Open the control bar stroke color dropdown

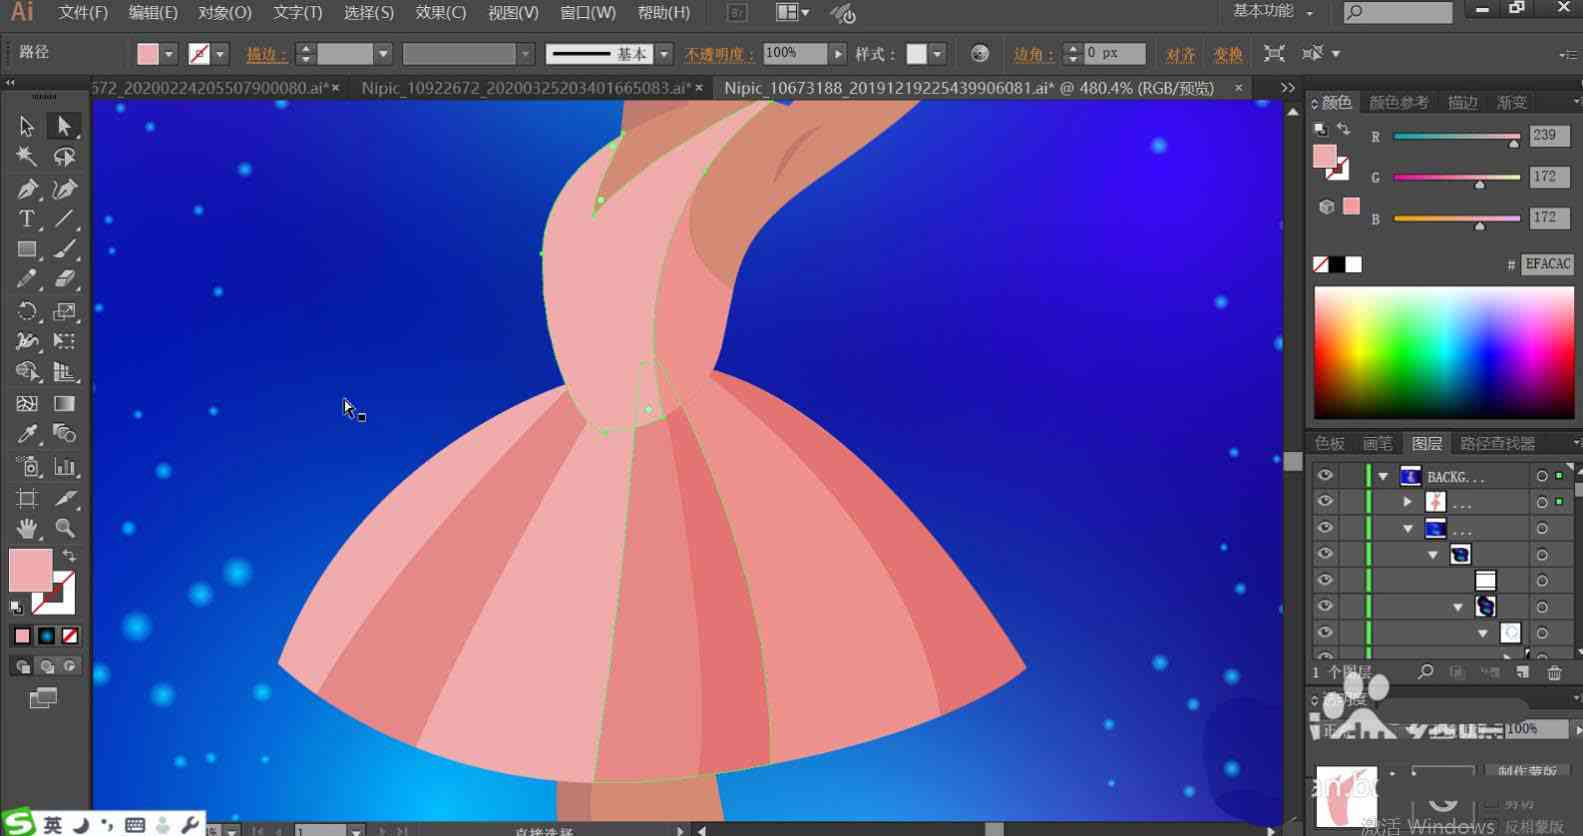[x=221, y=54]
